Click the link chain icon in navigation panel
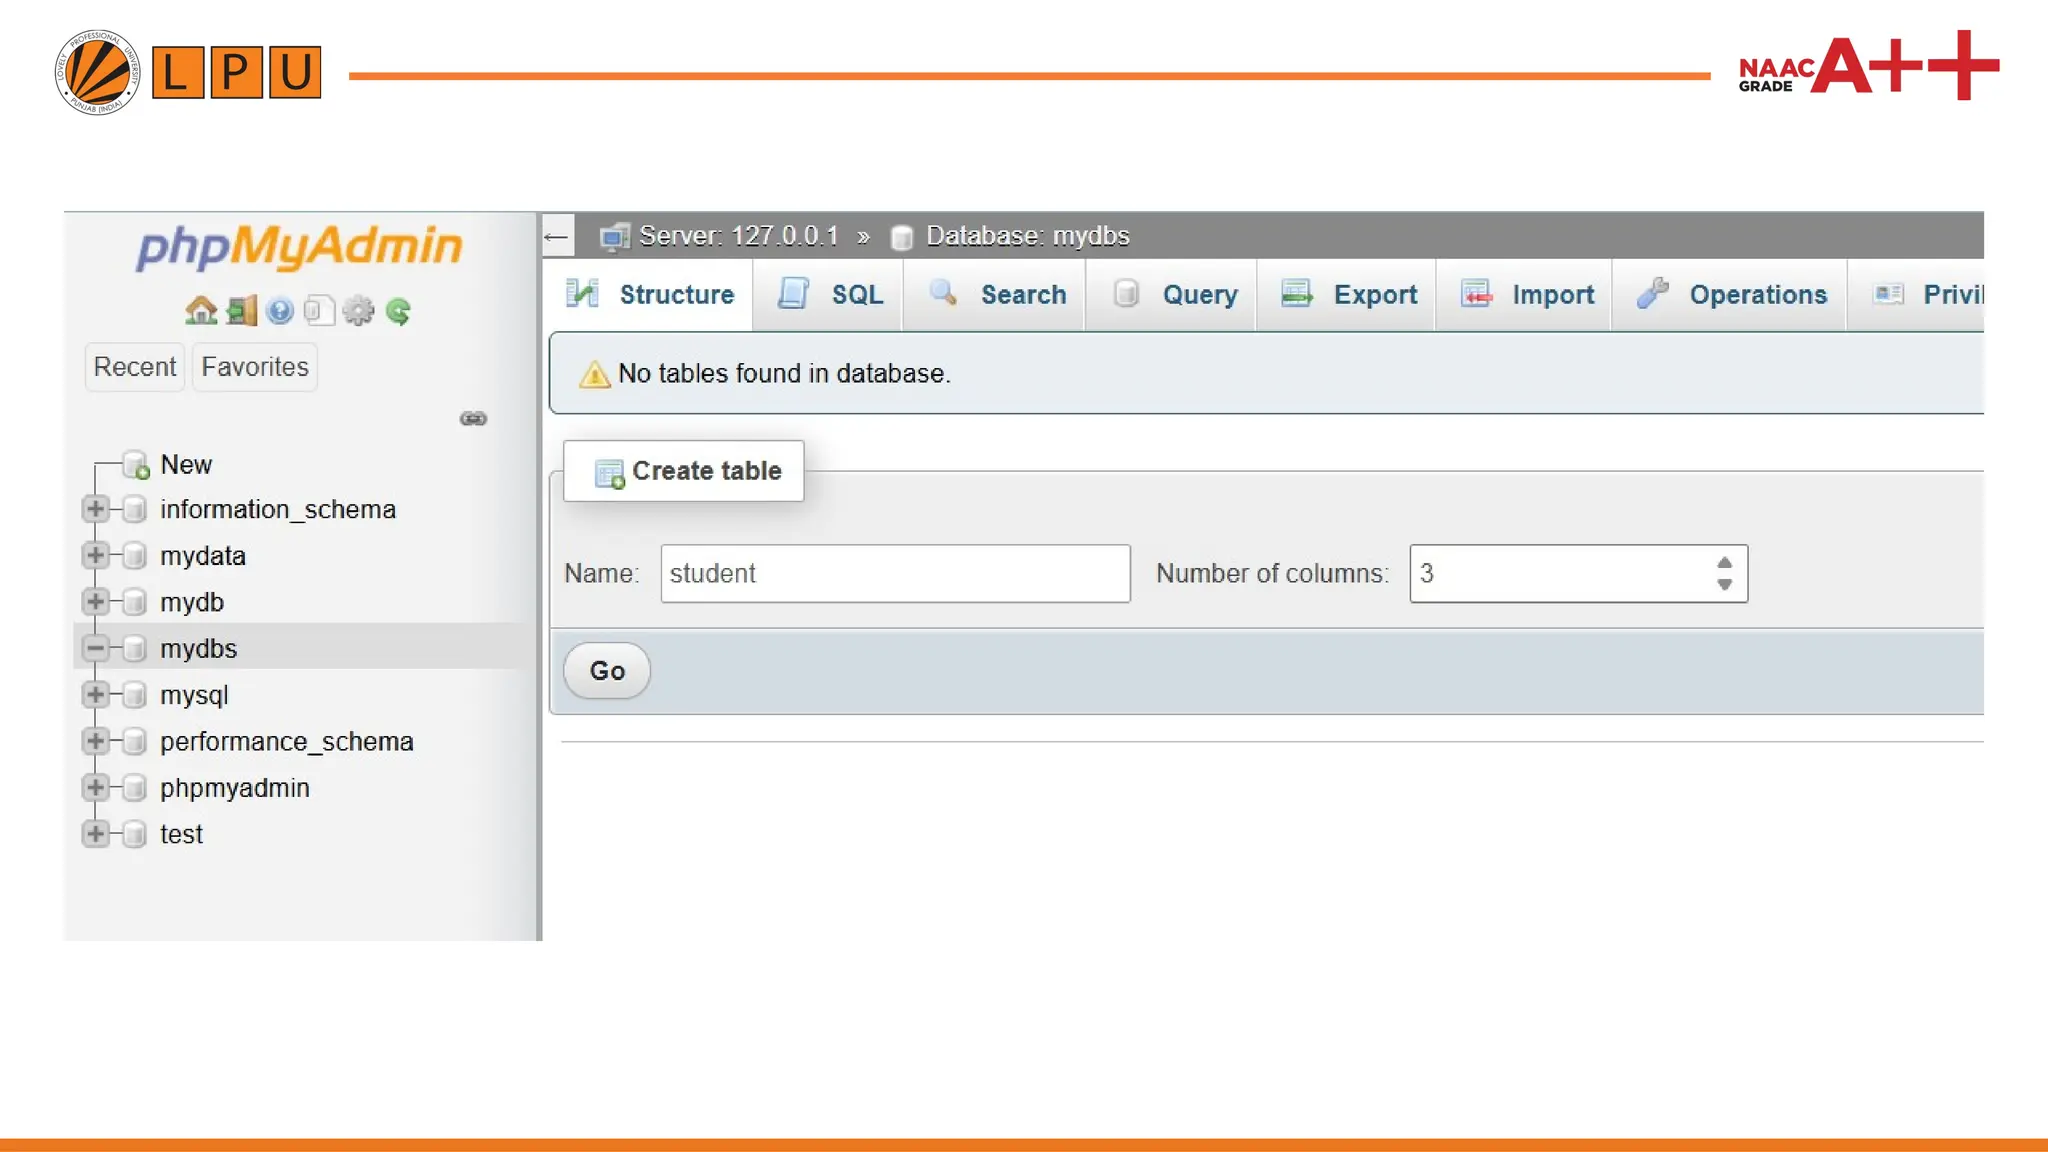Image resolution: width=2048 pixels, height=1152 pixels. [473, 418]
